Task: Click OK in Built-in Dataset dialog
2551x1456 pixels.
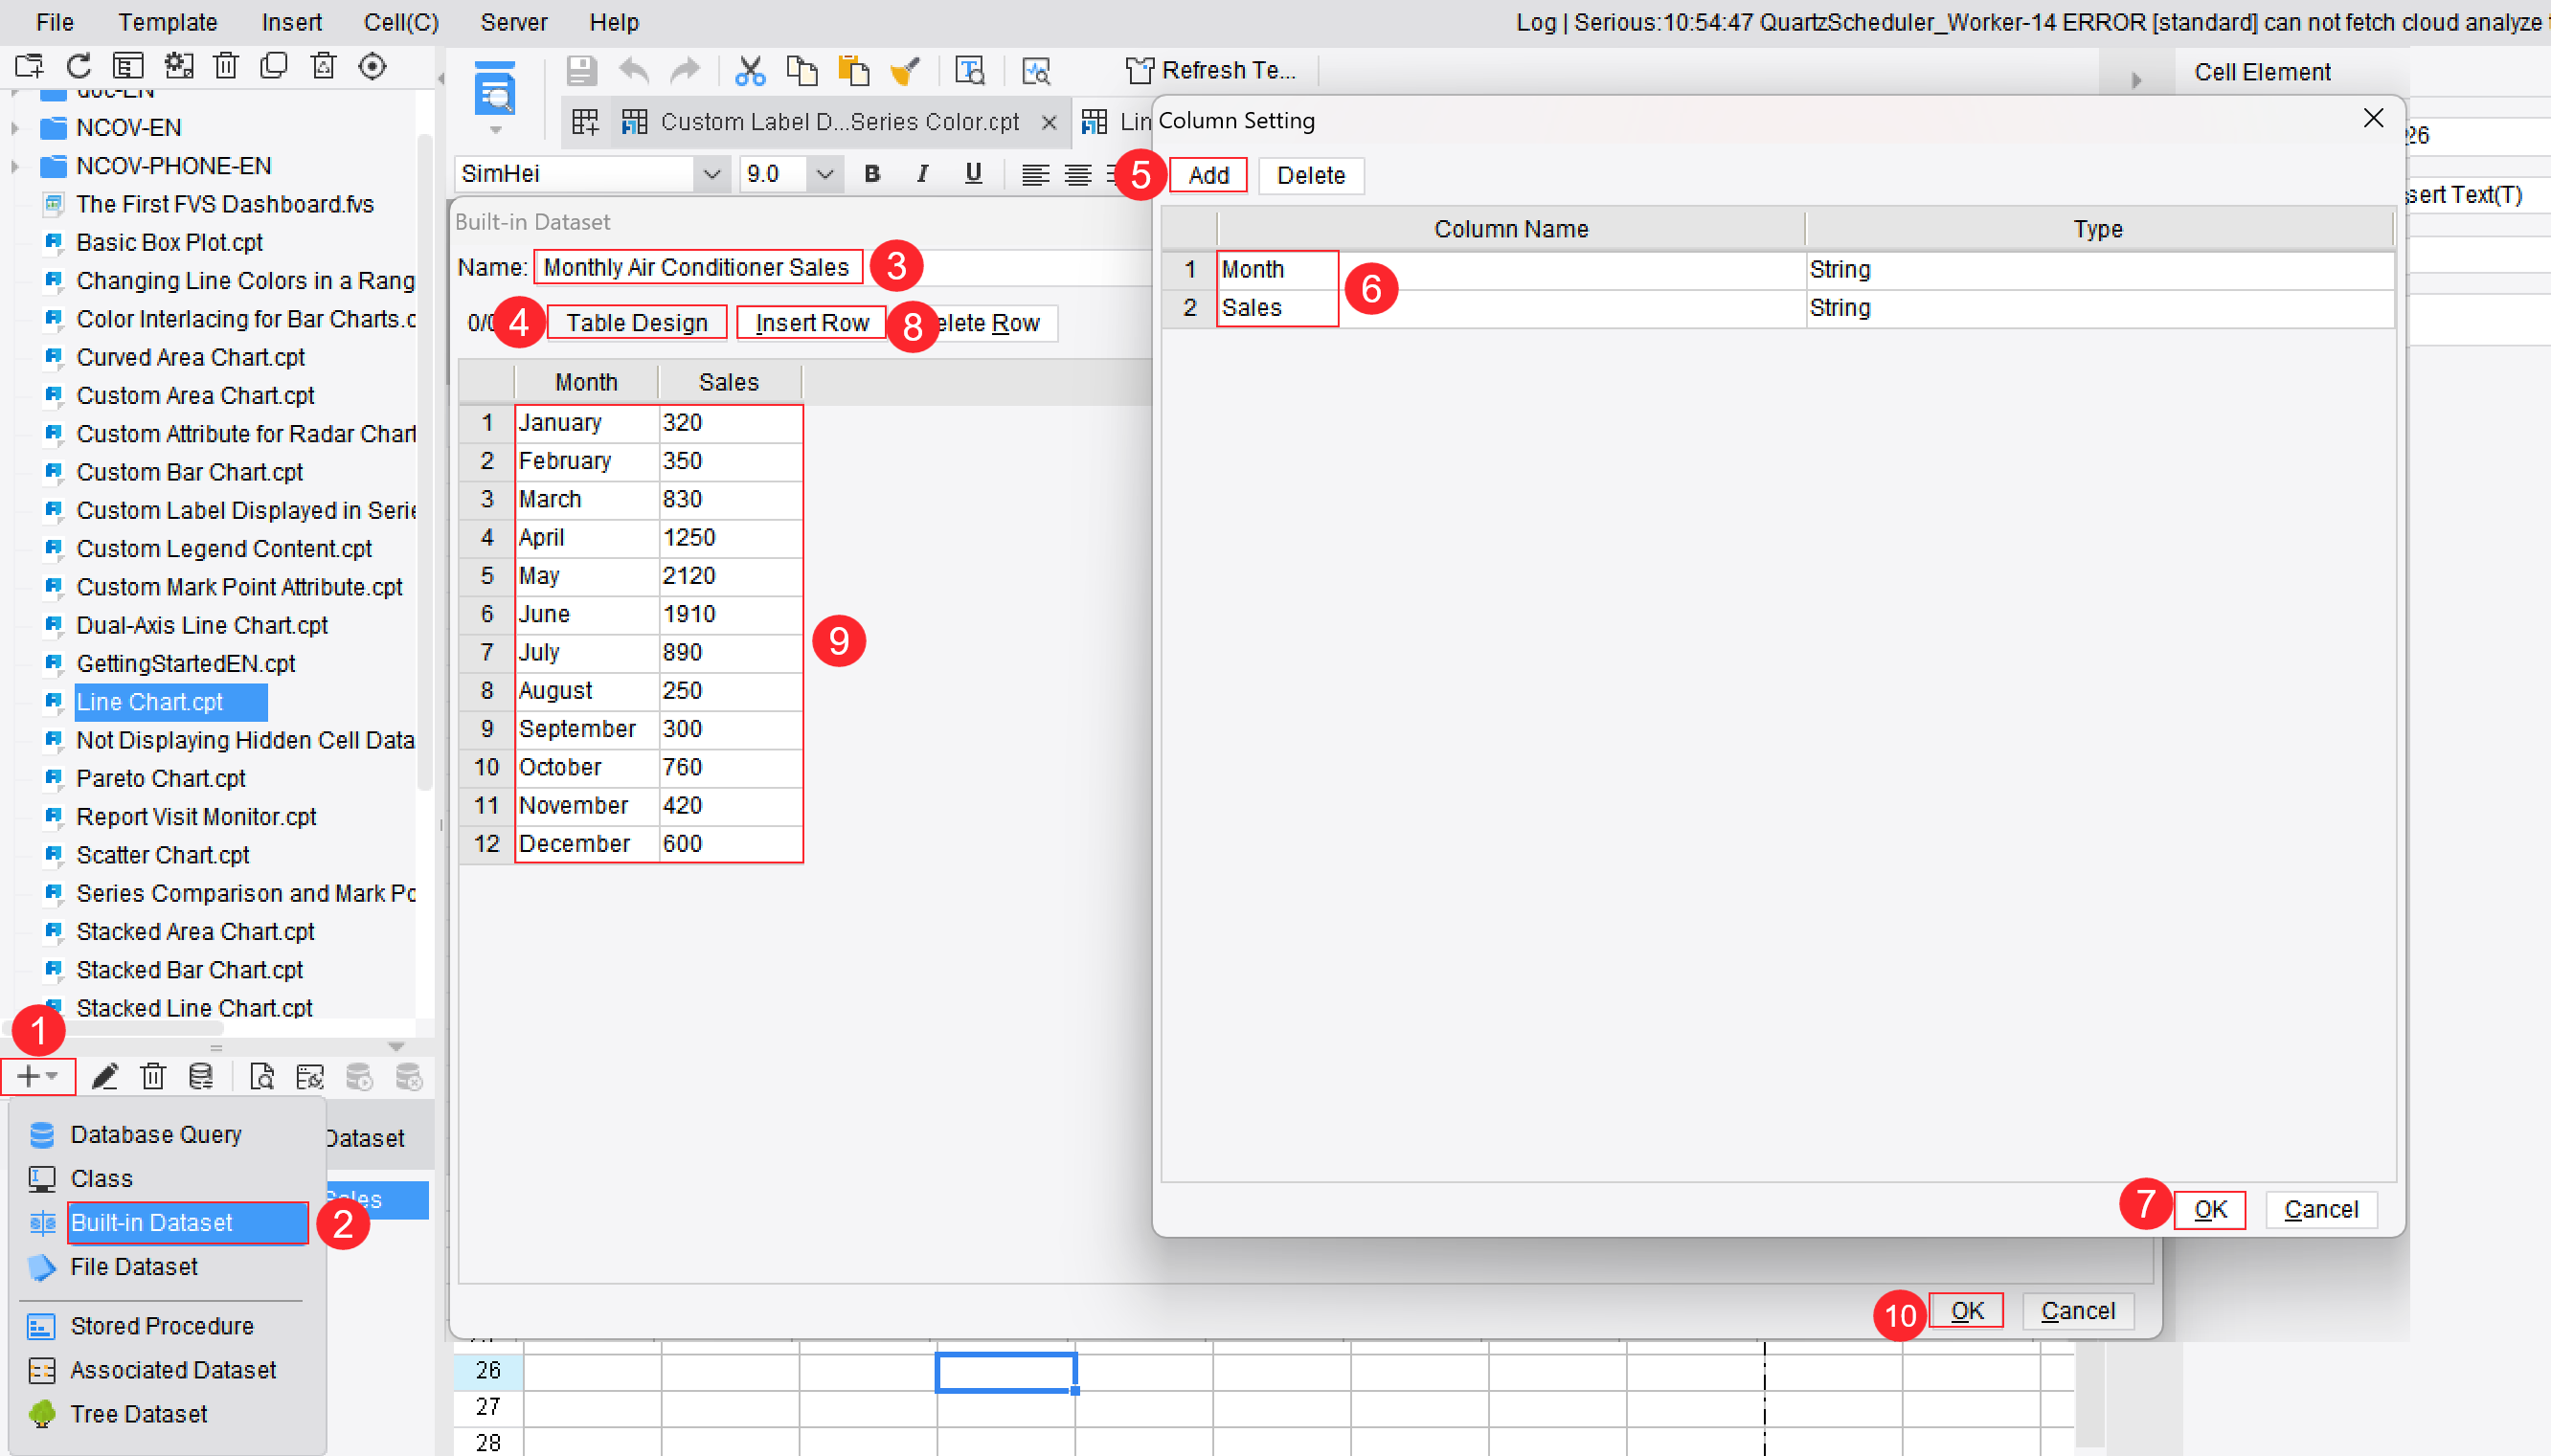Action: 1966,1310
